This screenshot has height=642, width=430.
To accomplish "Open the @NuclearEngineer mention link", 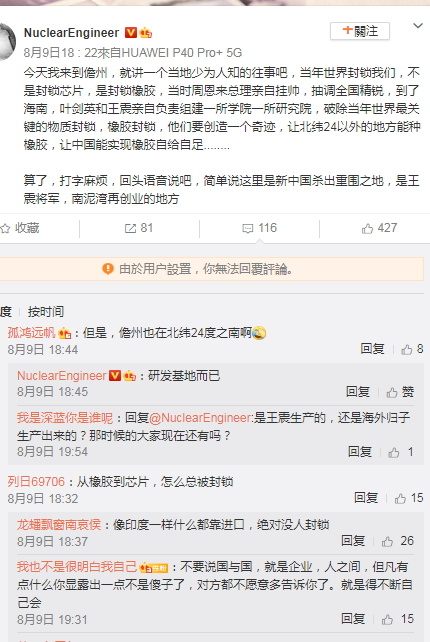I will click(200, 418).
